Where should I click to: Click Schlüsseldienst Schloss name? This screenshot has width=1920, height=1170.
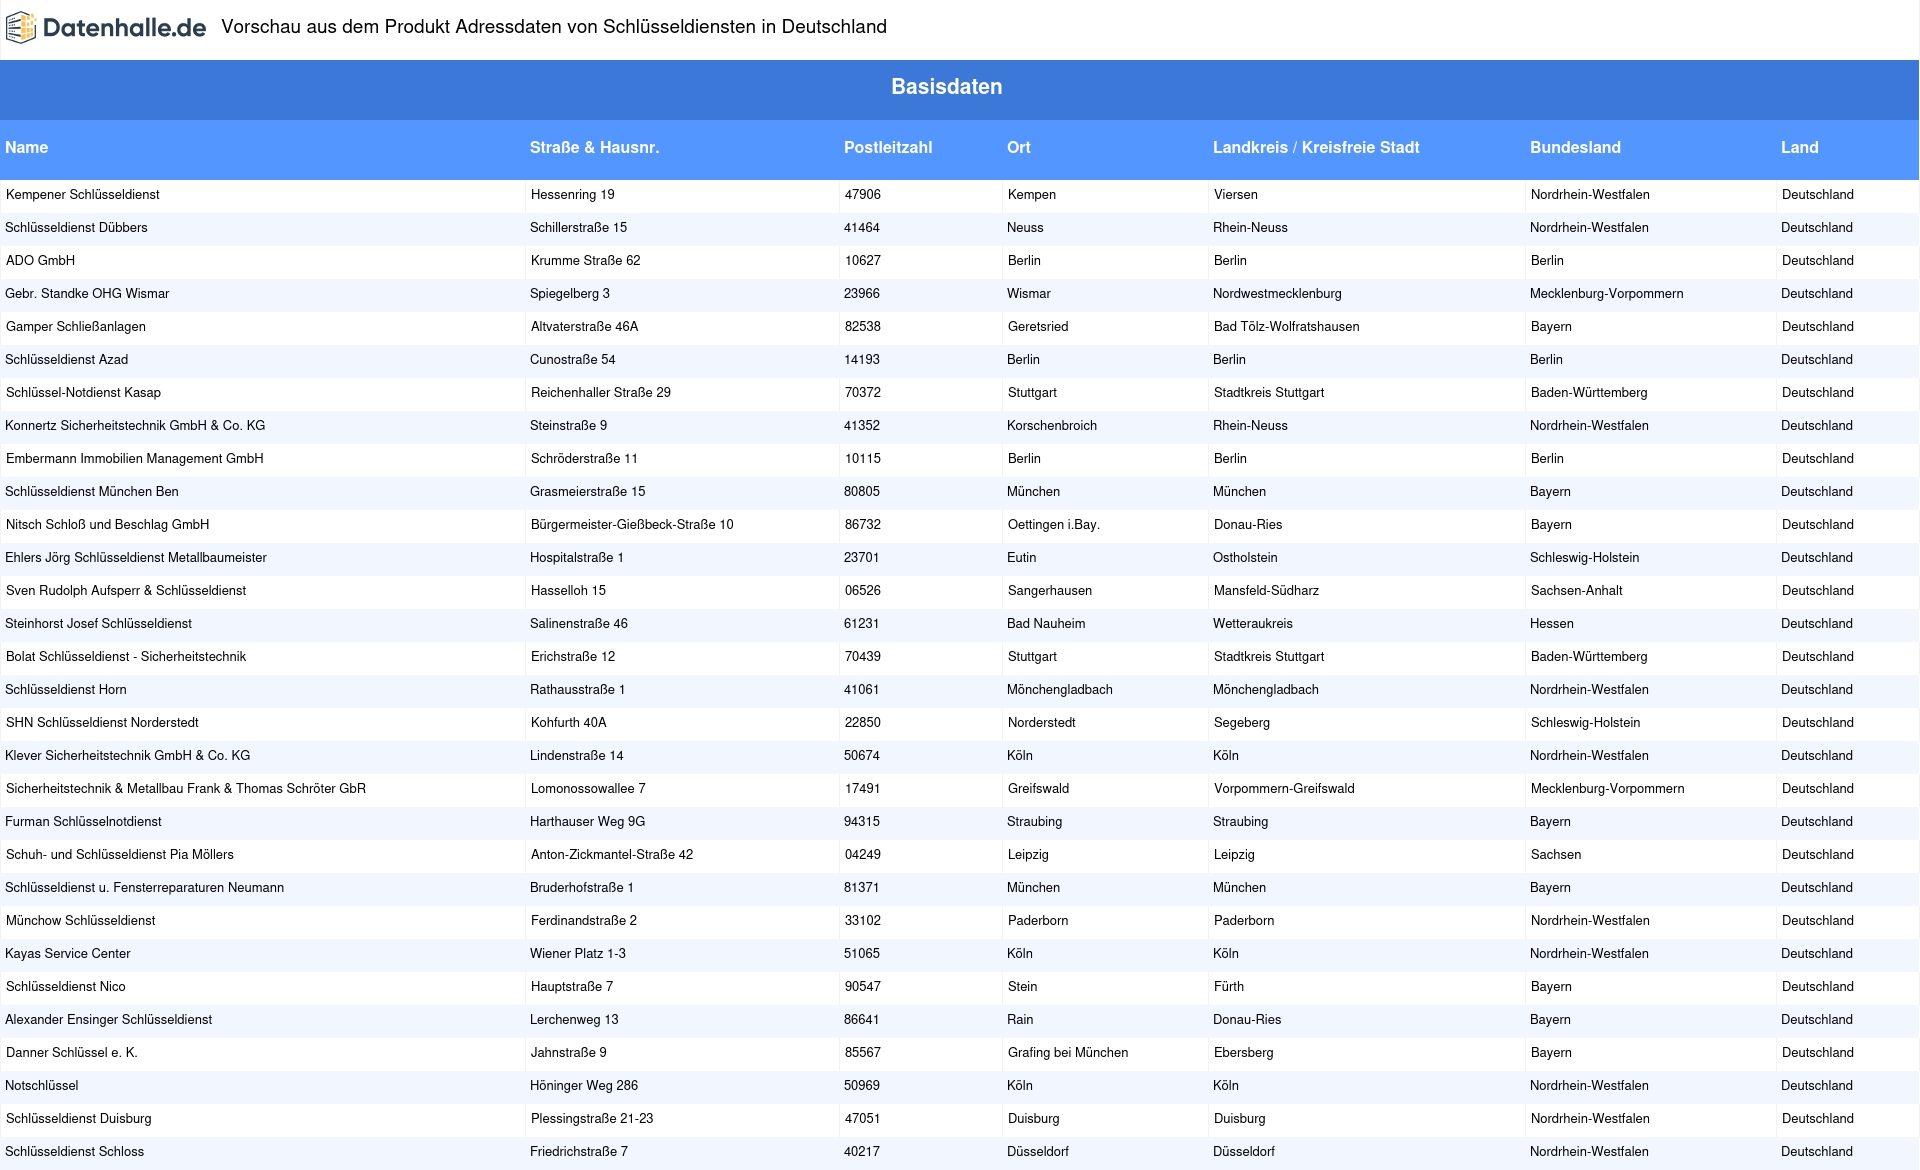click(x=75, y=1152)
